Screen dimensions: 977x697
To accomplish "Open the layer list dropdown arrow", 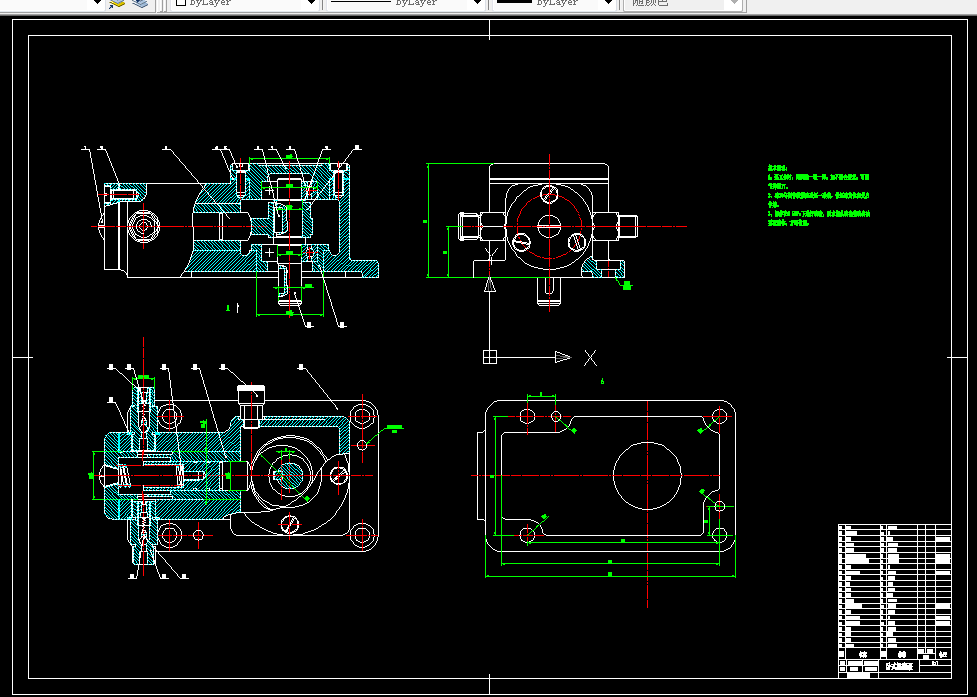I will point(97,2).
